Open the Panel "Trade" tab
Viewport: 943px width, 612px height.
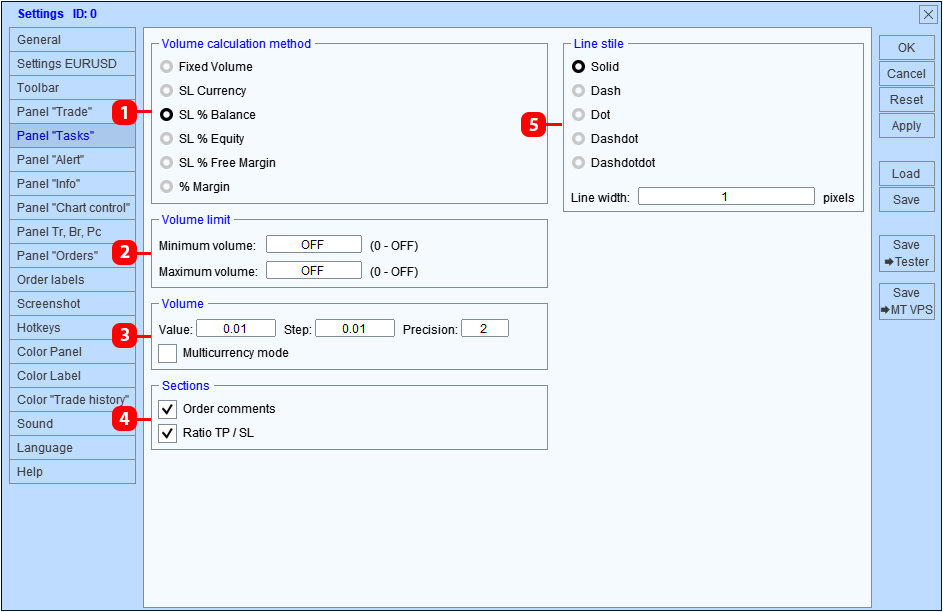(x=72, y=112)
